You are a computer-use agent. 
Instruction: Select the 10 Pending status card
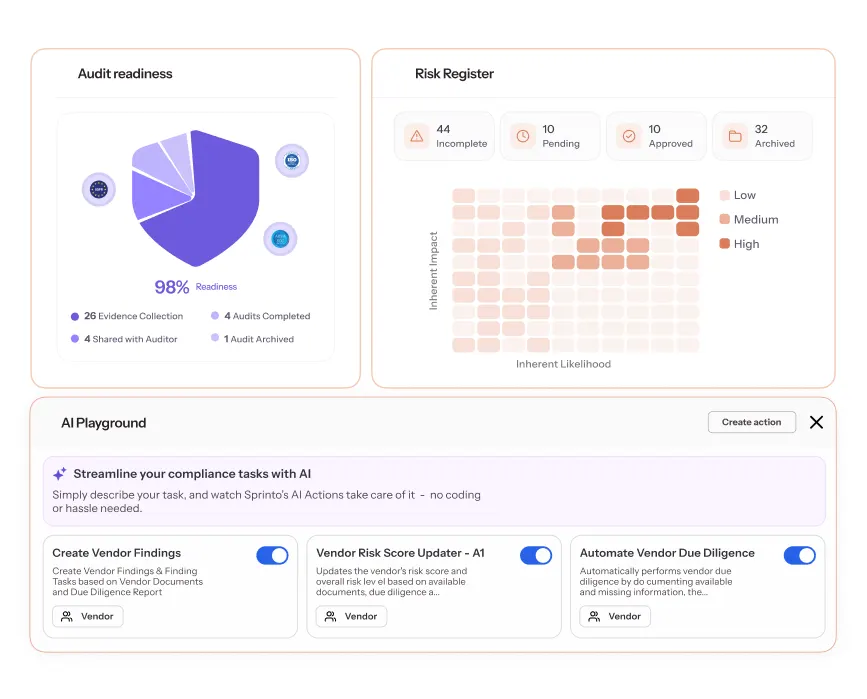tap(551, 136)
